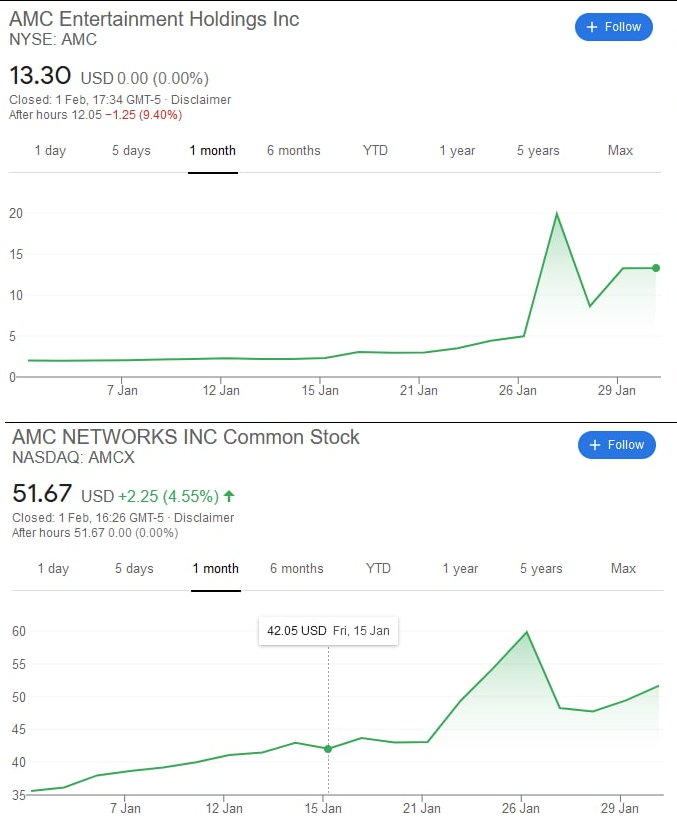Click the plus icon in AMC Networks Follow button
677x831 pixels.
click(x=595, y=445)
